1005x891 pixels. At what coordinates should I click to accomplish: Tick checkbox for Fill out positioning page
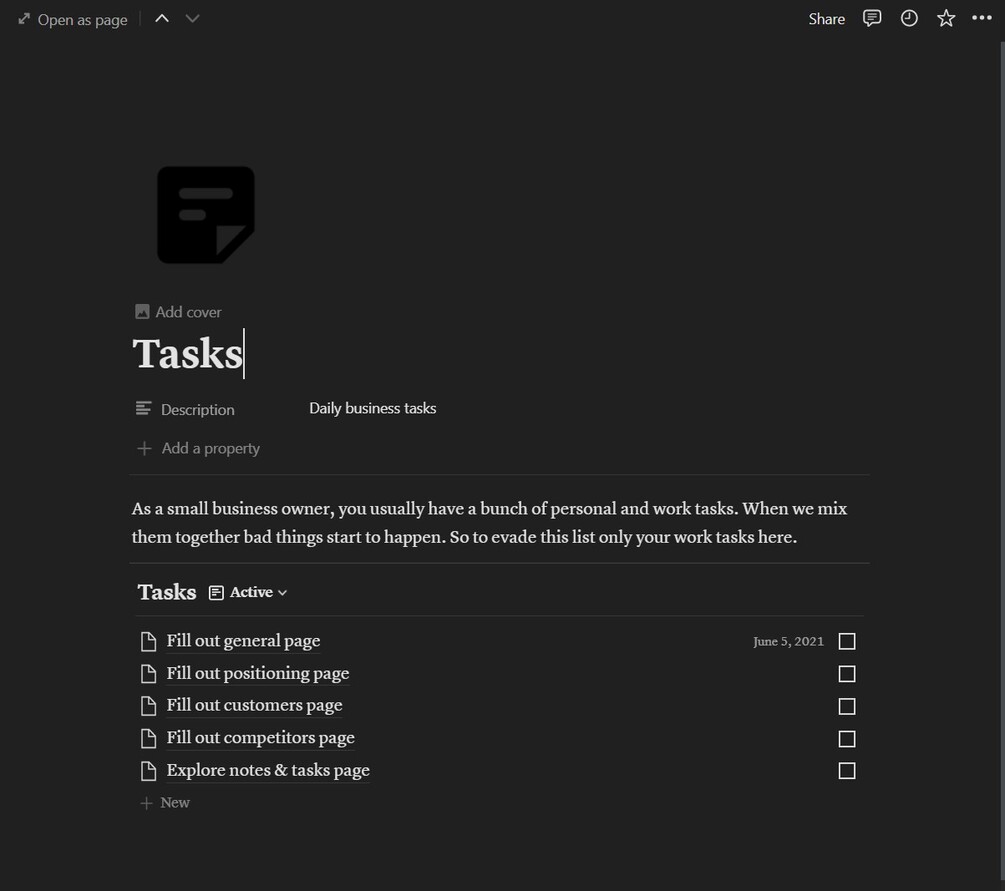(x=847, y=674)
